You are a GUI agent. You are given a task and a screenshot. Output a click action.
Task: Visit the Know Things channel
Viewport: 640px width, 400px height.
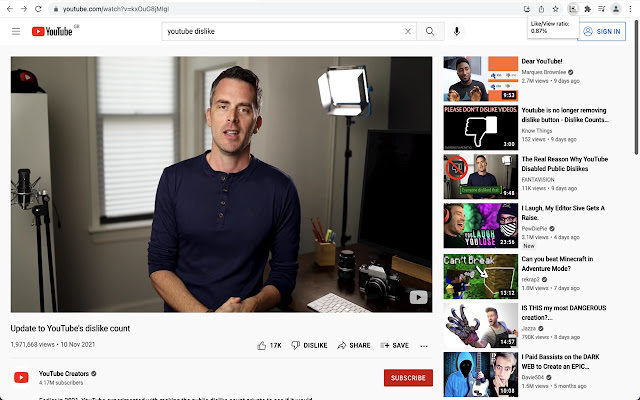click(537, 131)
